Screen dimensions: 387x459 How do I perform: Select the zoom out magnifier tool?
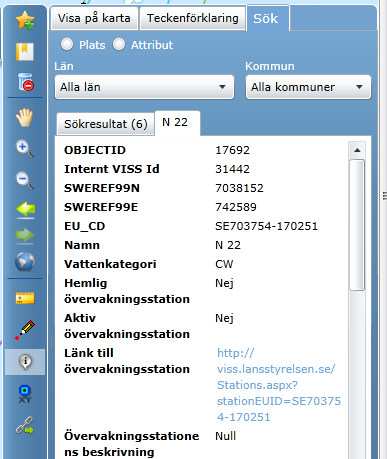pos(25,180)
